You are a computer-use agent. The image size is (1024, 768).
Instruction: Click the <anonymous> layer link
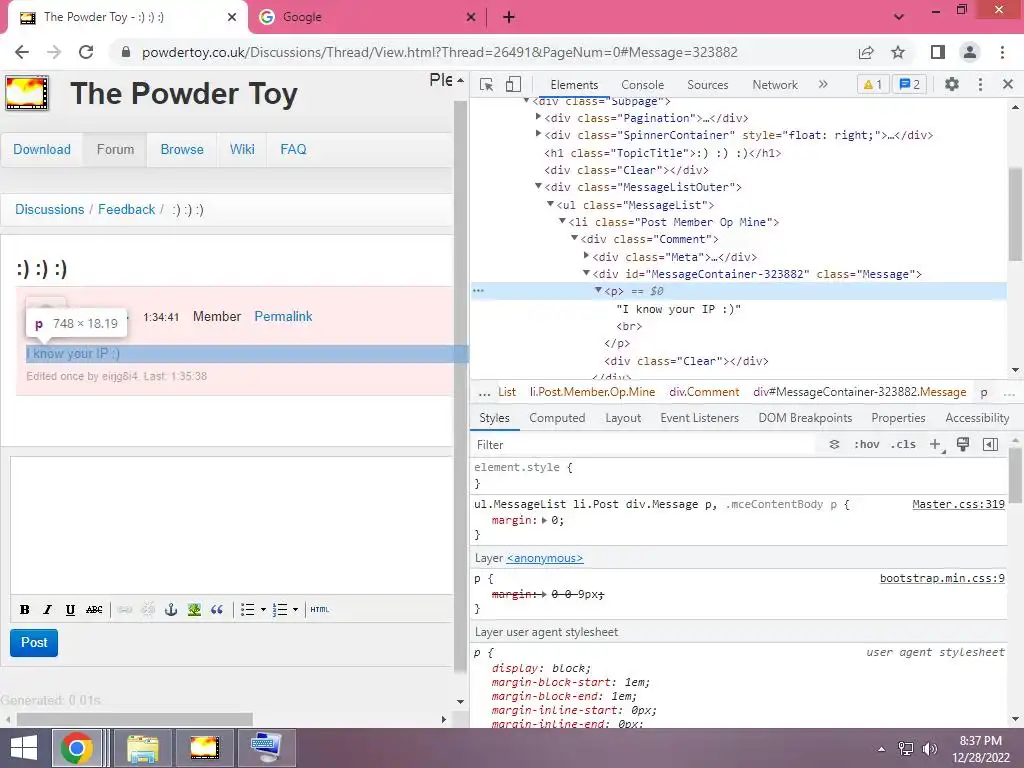click(x=545, y=558)
